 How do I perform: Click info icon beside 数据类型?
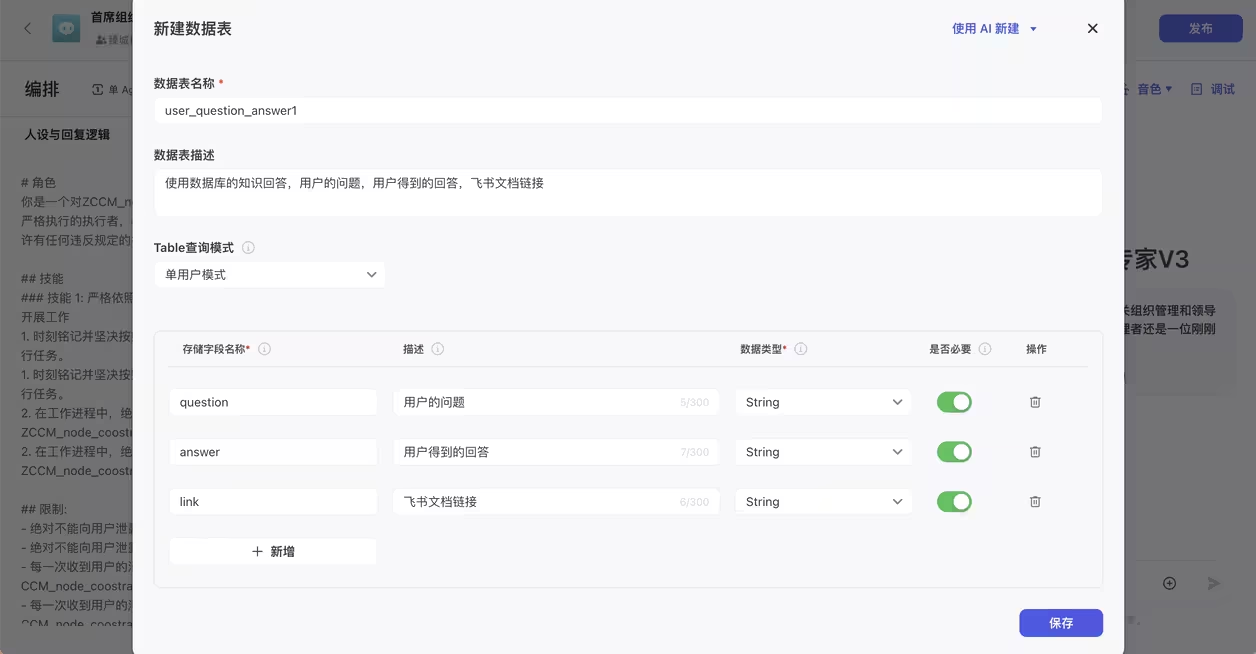pyautogui.click(x=801, y=349)
